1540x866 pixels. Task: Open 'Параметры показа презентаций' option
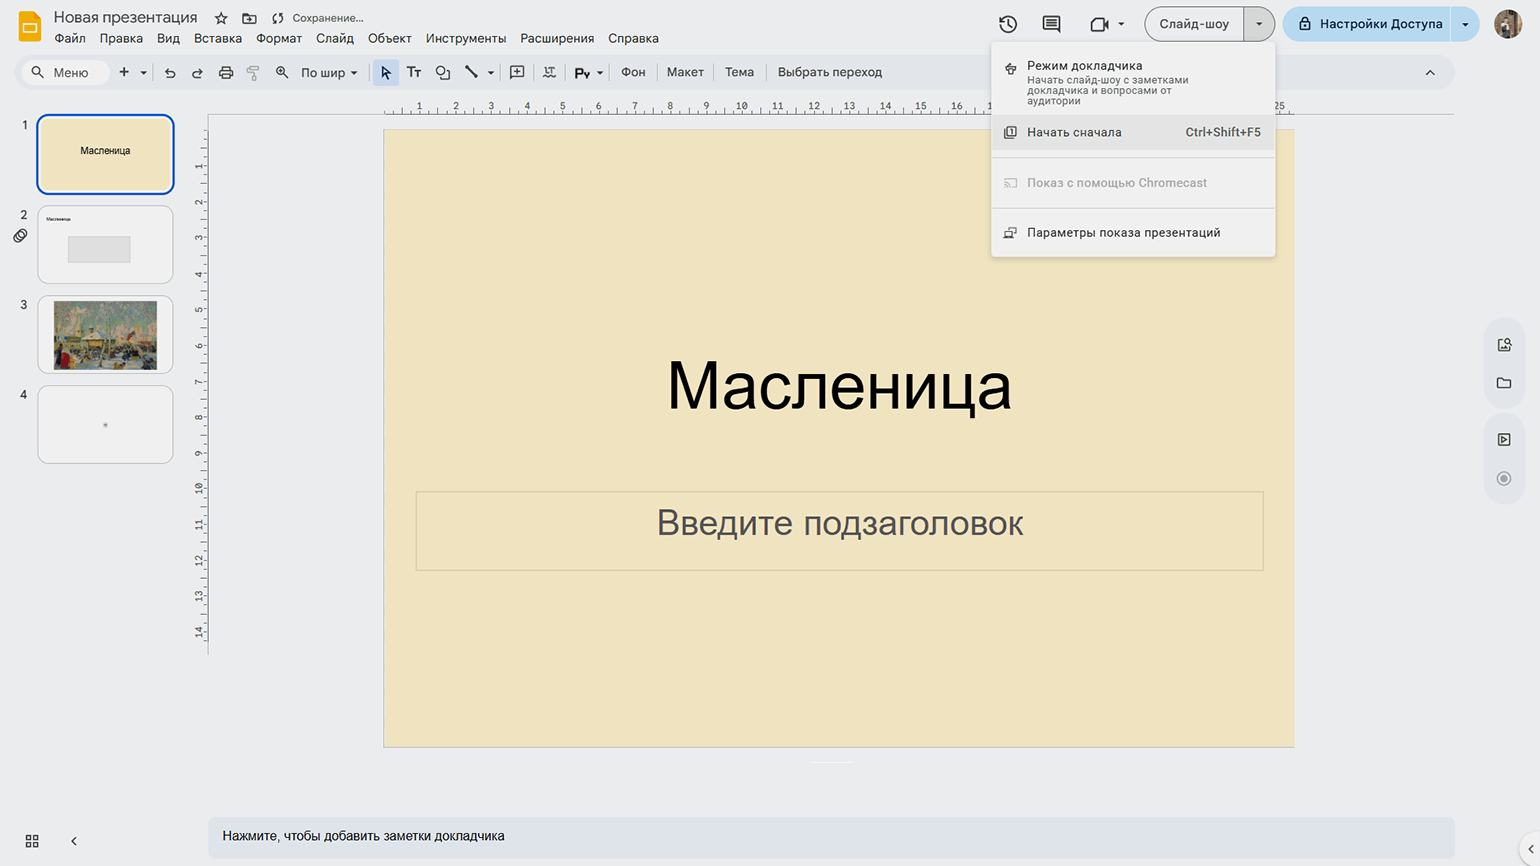(x=1123, y=233)
